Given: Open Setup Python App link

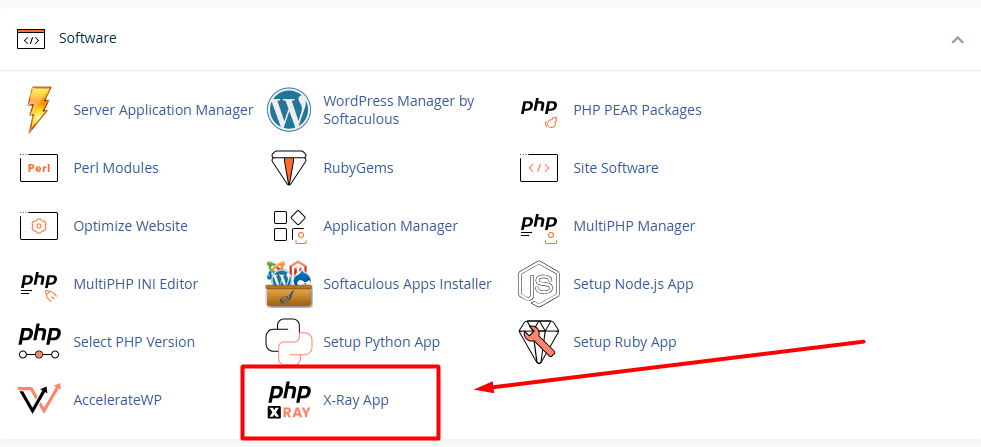Looking at the screenshot, I should click(x=382, y=342).
